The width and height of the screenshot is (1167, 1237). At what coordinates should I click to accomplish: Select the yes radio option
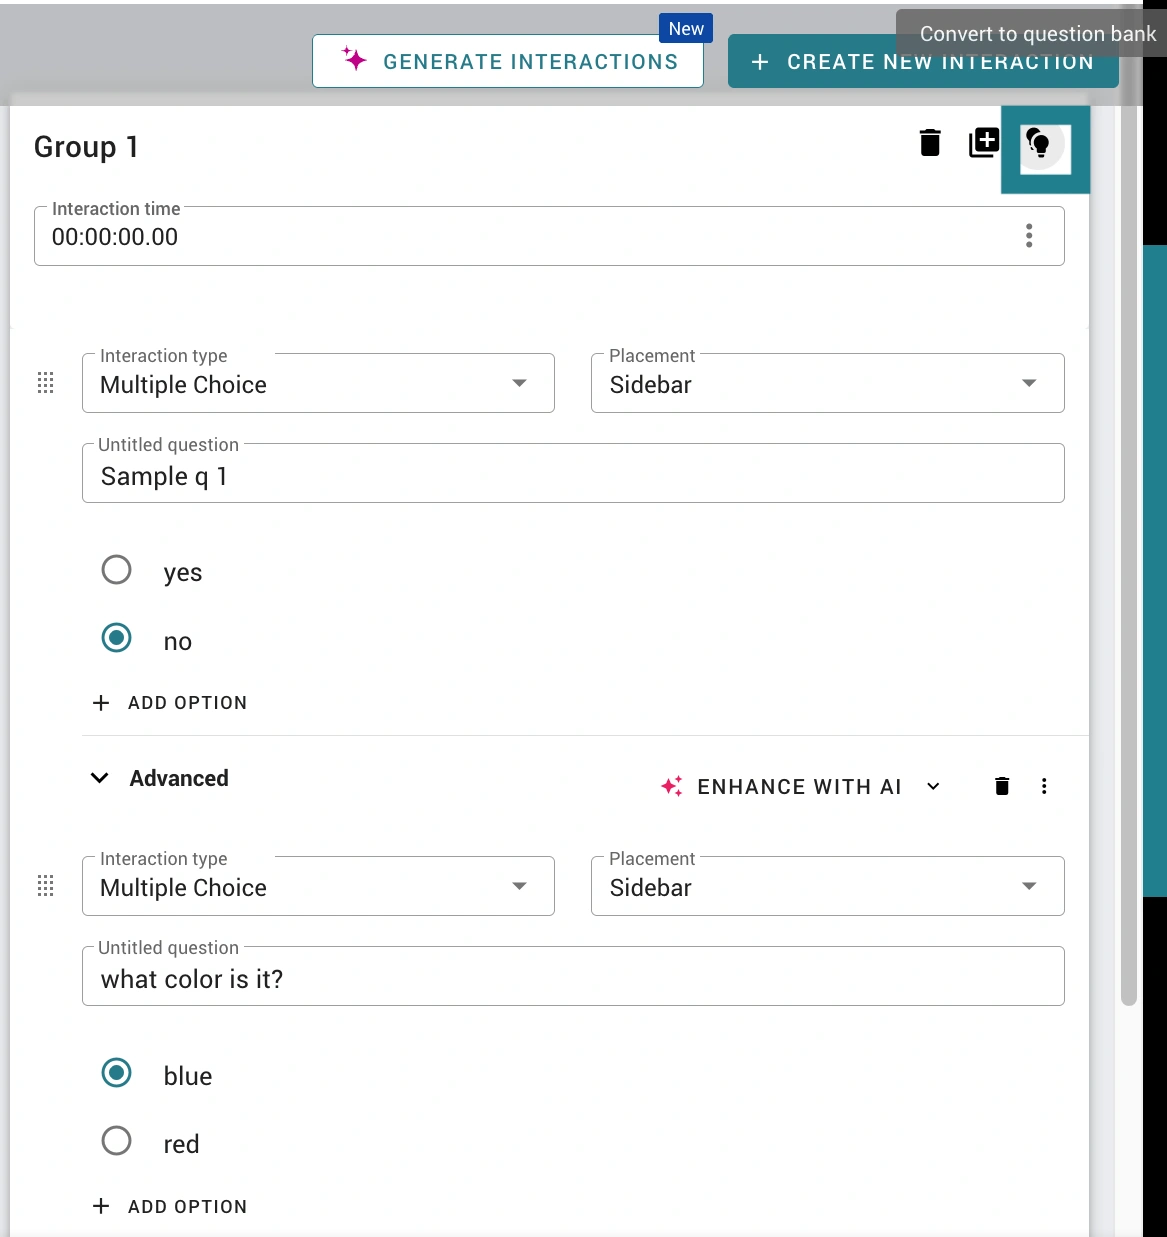click(x=117, y=570)
